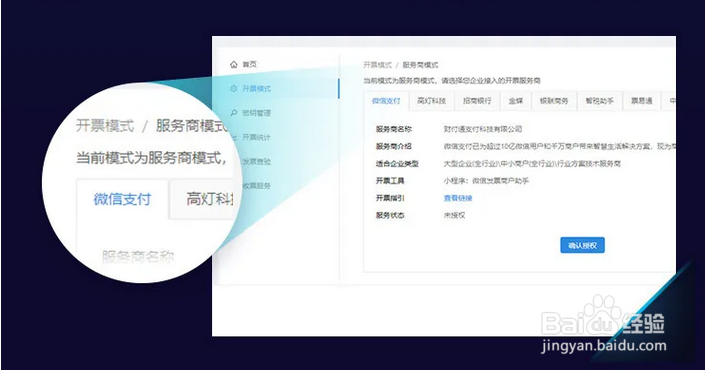Click the company name 财付通支付科技有限公司
Screen dimensions: 705x370
[x=483, y=129]
